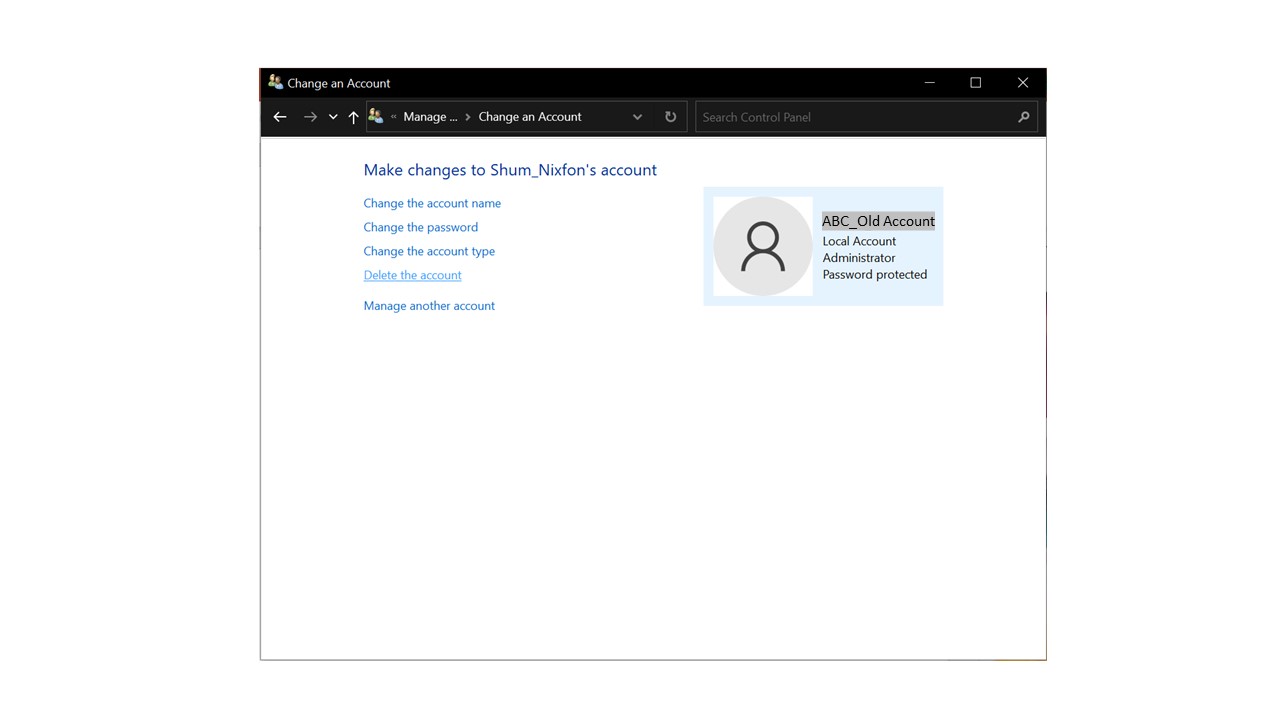Click the Local Account text
Image resolution: width=1280 pixels, height=720 pixels.
coord(859,241)
